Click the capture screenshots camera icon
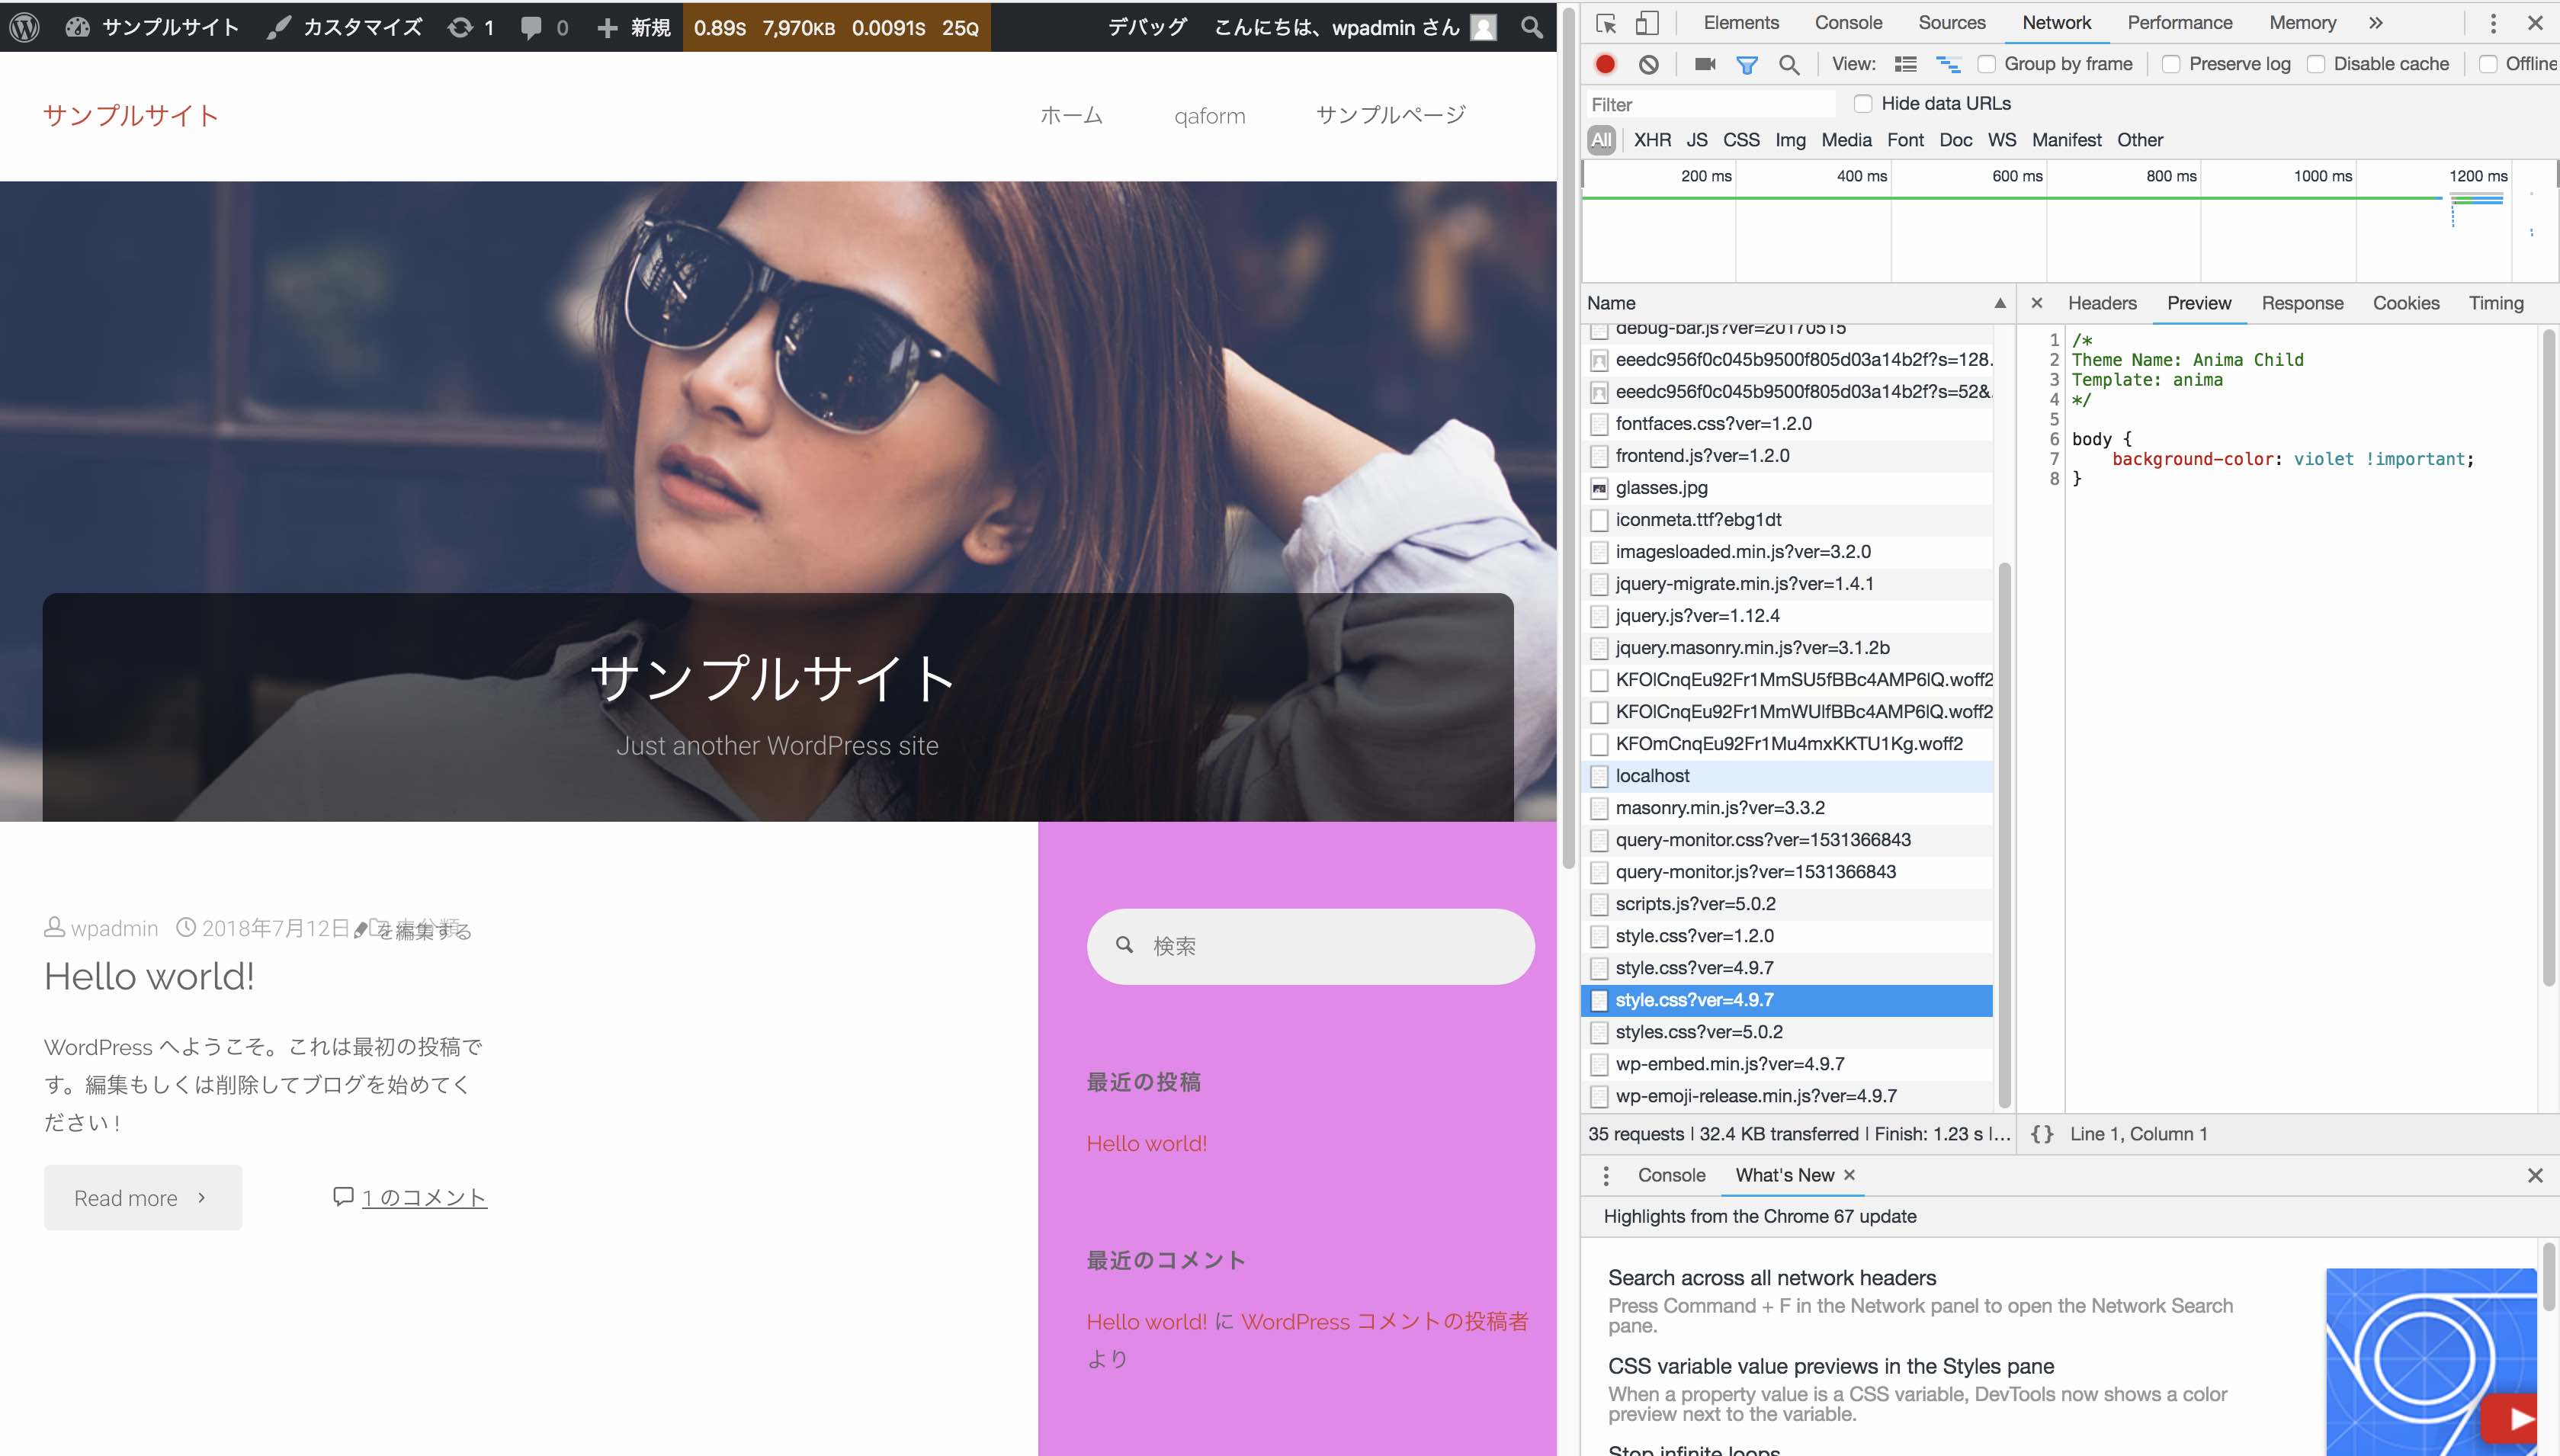 [x=1705, y=64]
